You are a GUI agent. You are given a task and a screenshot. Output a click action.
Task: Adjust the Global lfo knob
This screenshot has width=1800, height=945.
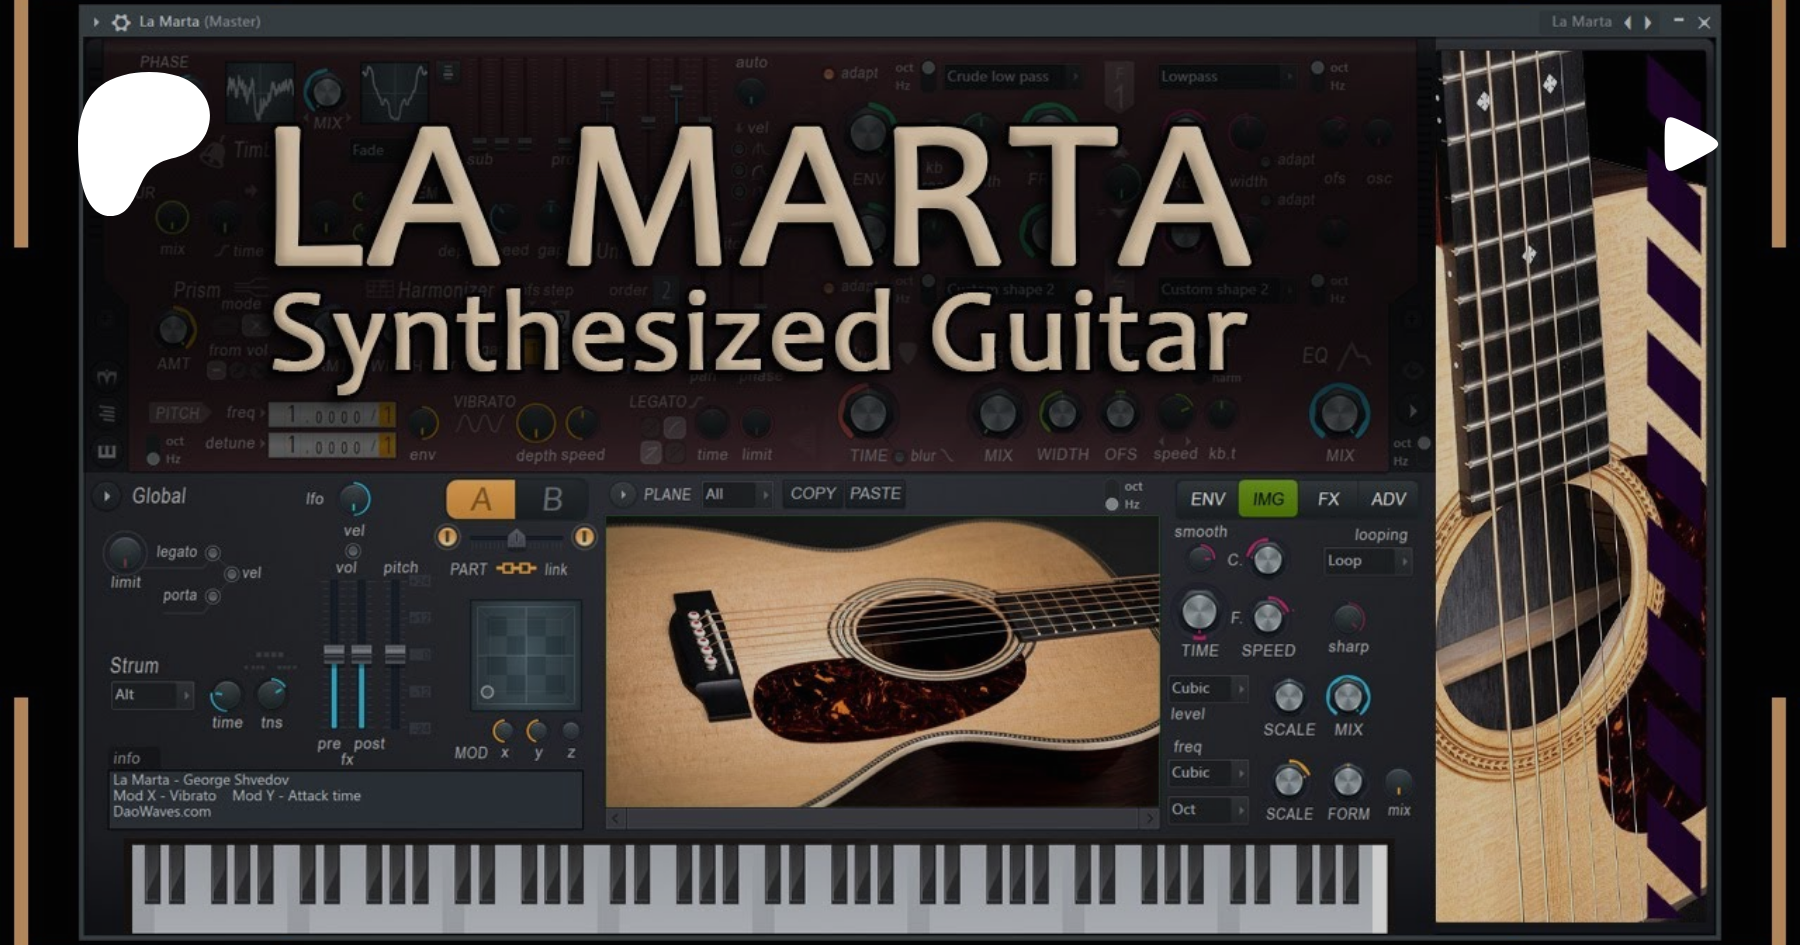[x=355, y=498]
